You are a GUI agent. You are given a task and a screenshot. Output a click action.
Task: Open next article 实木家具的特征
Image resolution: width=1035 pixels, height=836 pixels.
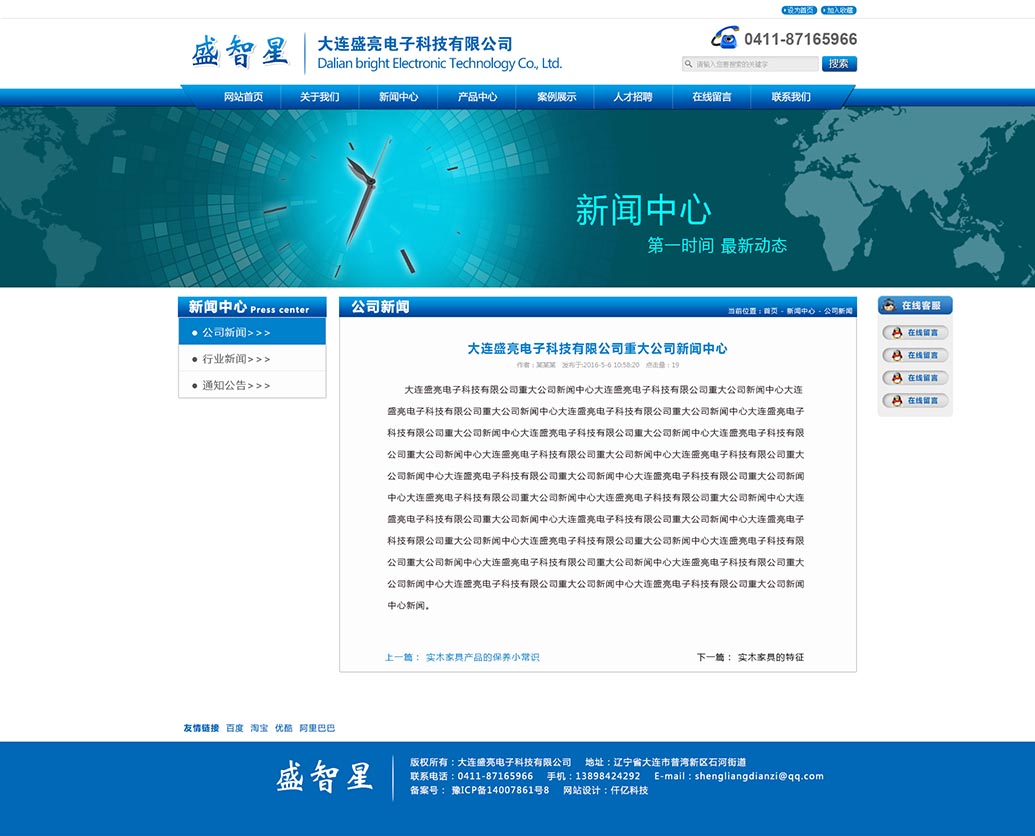coord(770,657)
